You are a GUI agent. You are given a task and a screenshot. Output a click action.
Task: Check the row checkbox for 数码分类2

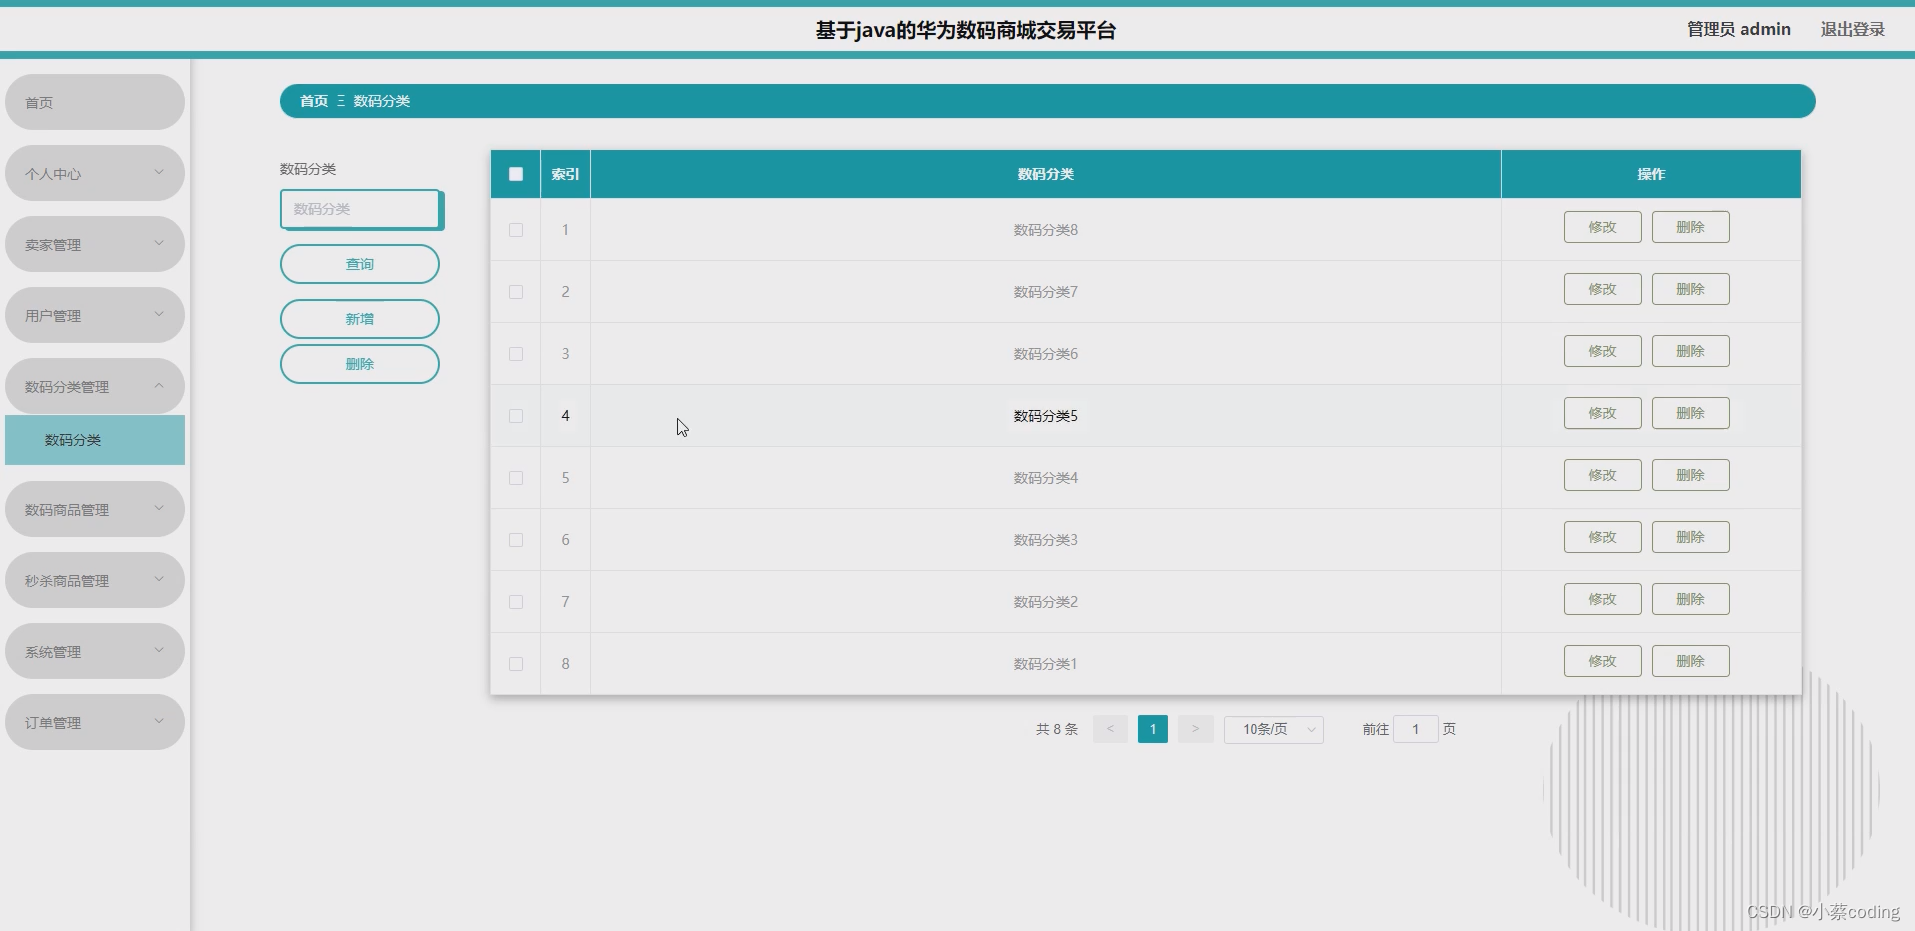click(x=516, y=602)
